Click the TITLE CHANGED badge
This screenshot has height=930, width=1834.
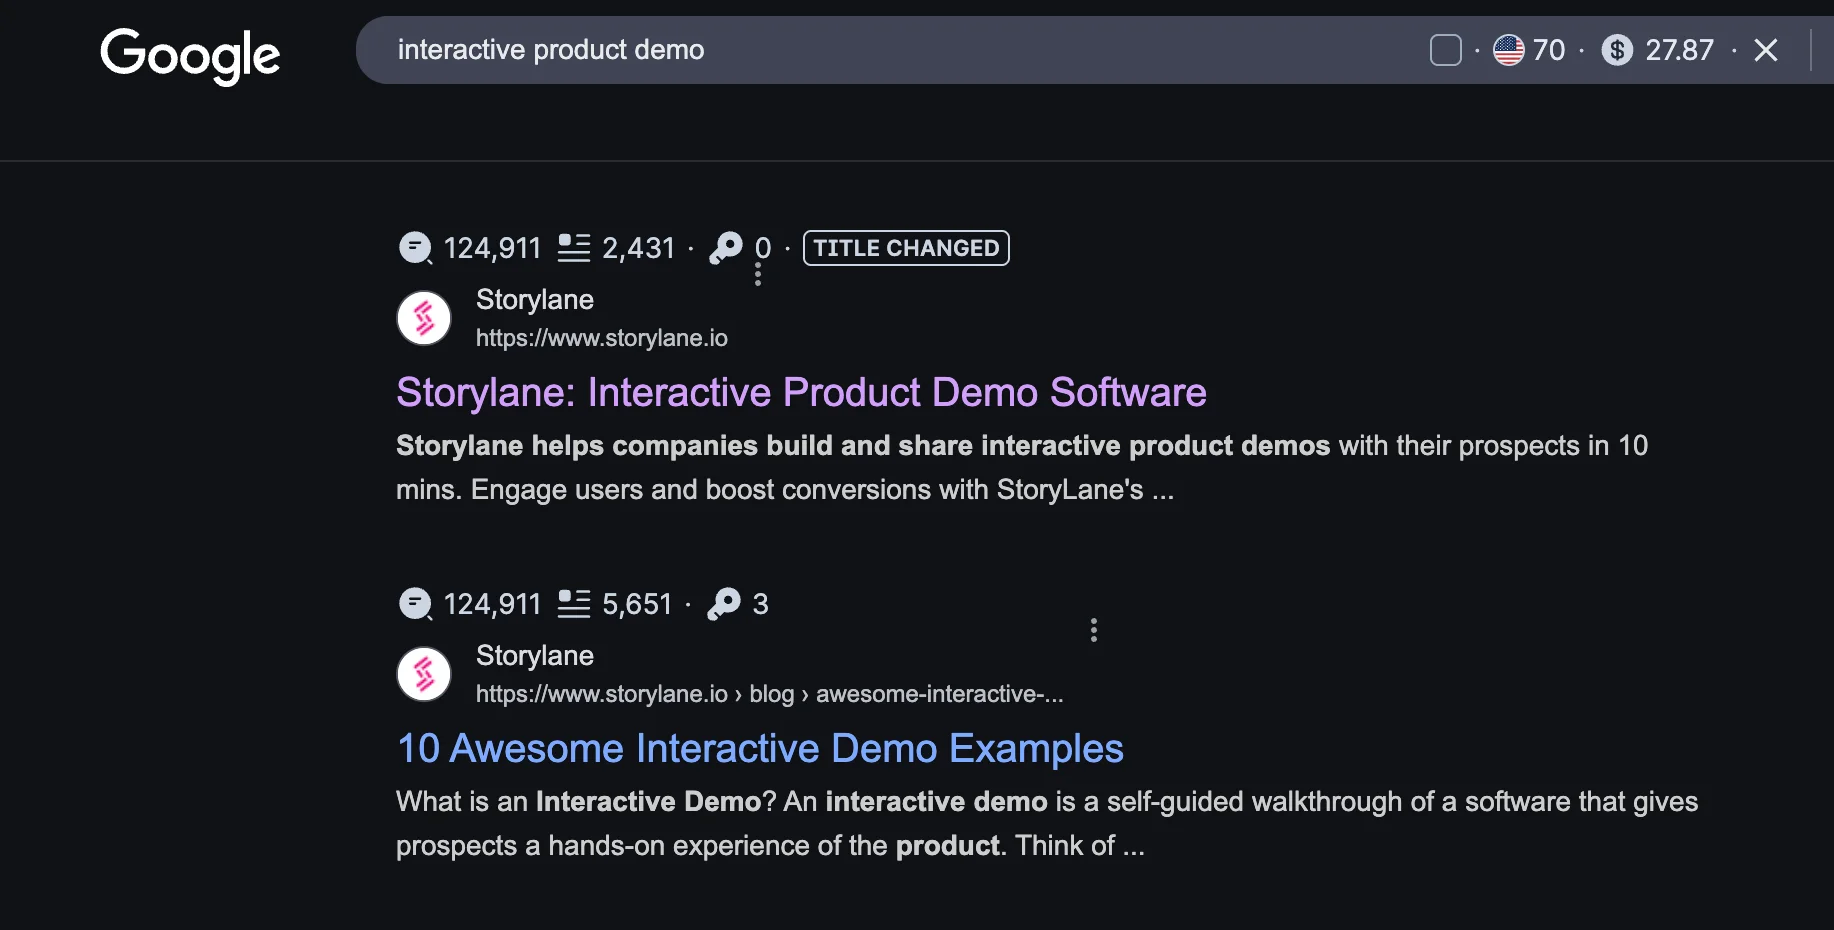pyautogui.click(x=905, y=248)
